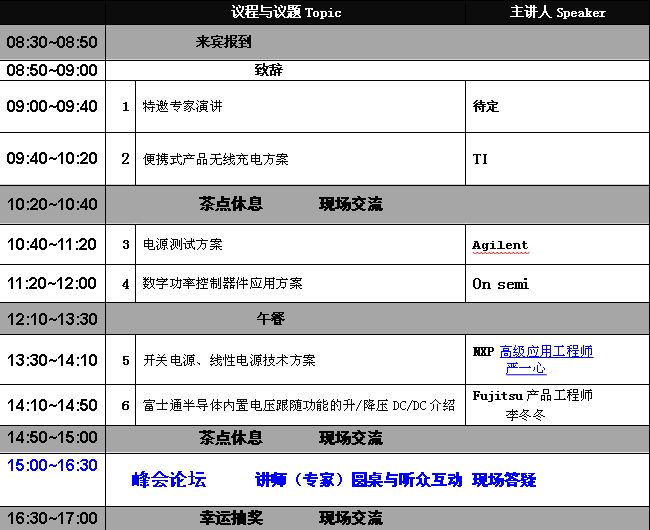Select the 主讲人 Speaker column header
Image resolution: width=650 pixels, height=530 pixels.
557,13
